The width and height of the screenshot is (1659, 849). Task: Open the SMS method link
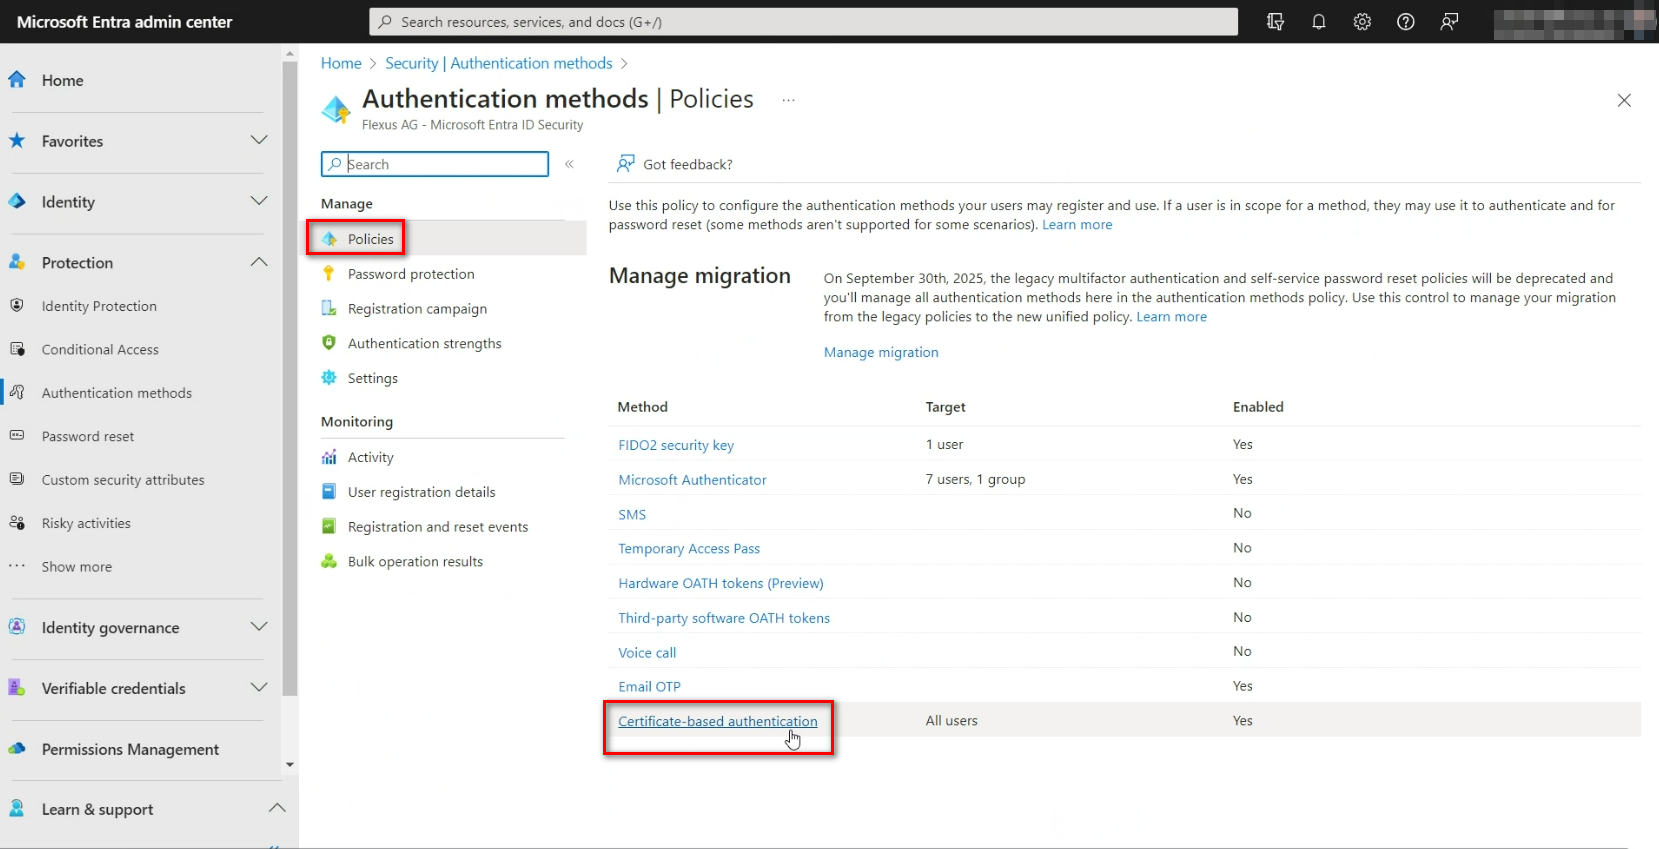tap(632, 514)
